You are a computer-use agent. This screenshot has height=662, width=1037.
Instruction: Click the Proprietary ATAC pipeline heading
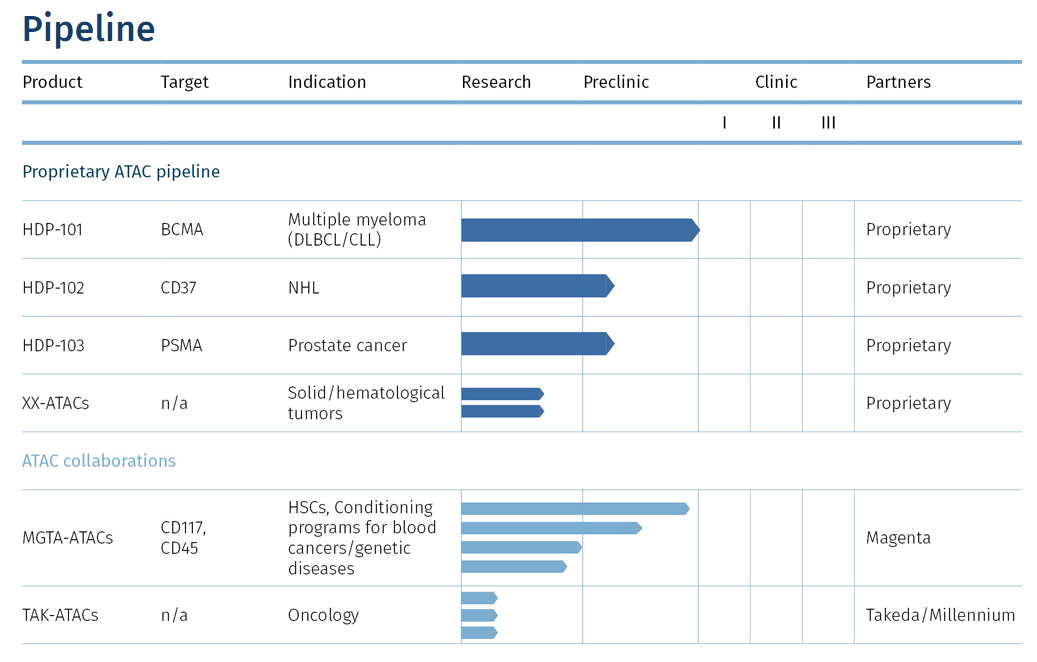click(x=121, y=172)
